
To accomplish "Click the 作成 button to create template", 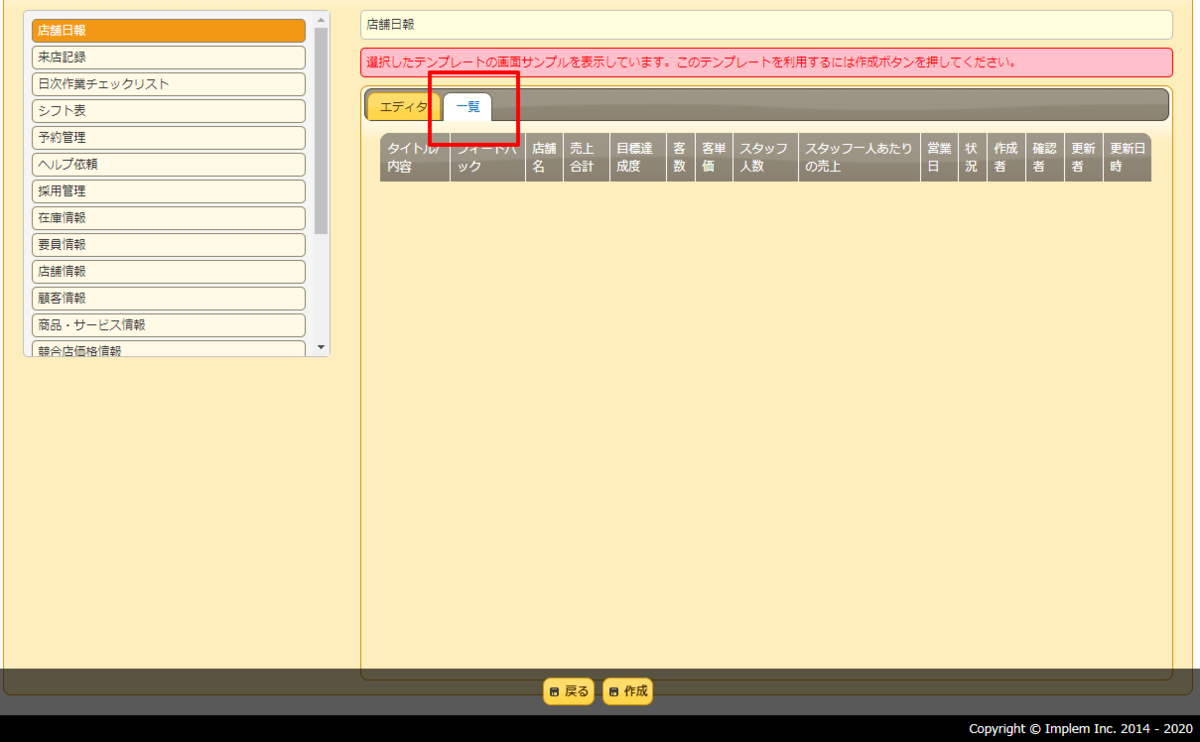I will 627,691.
